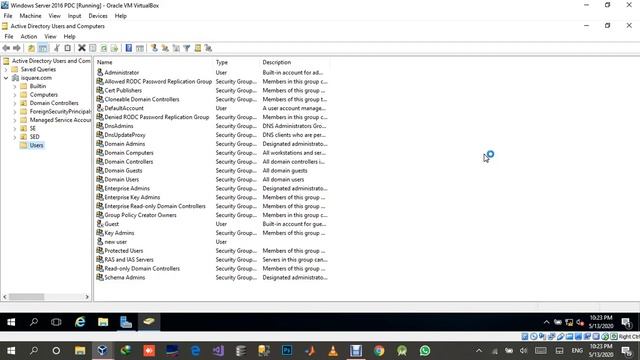Open Filter Options with the funnel icon
640x360 pixels.
tap(187, 48)
